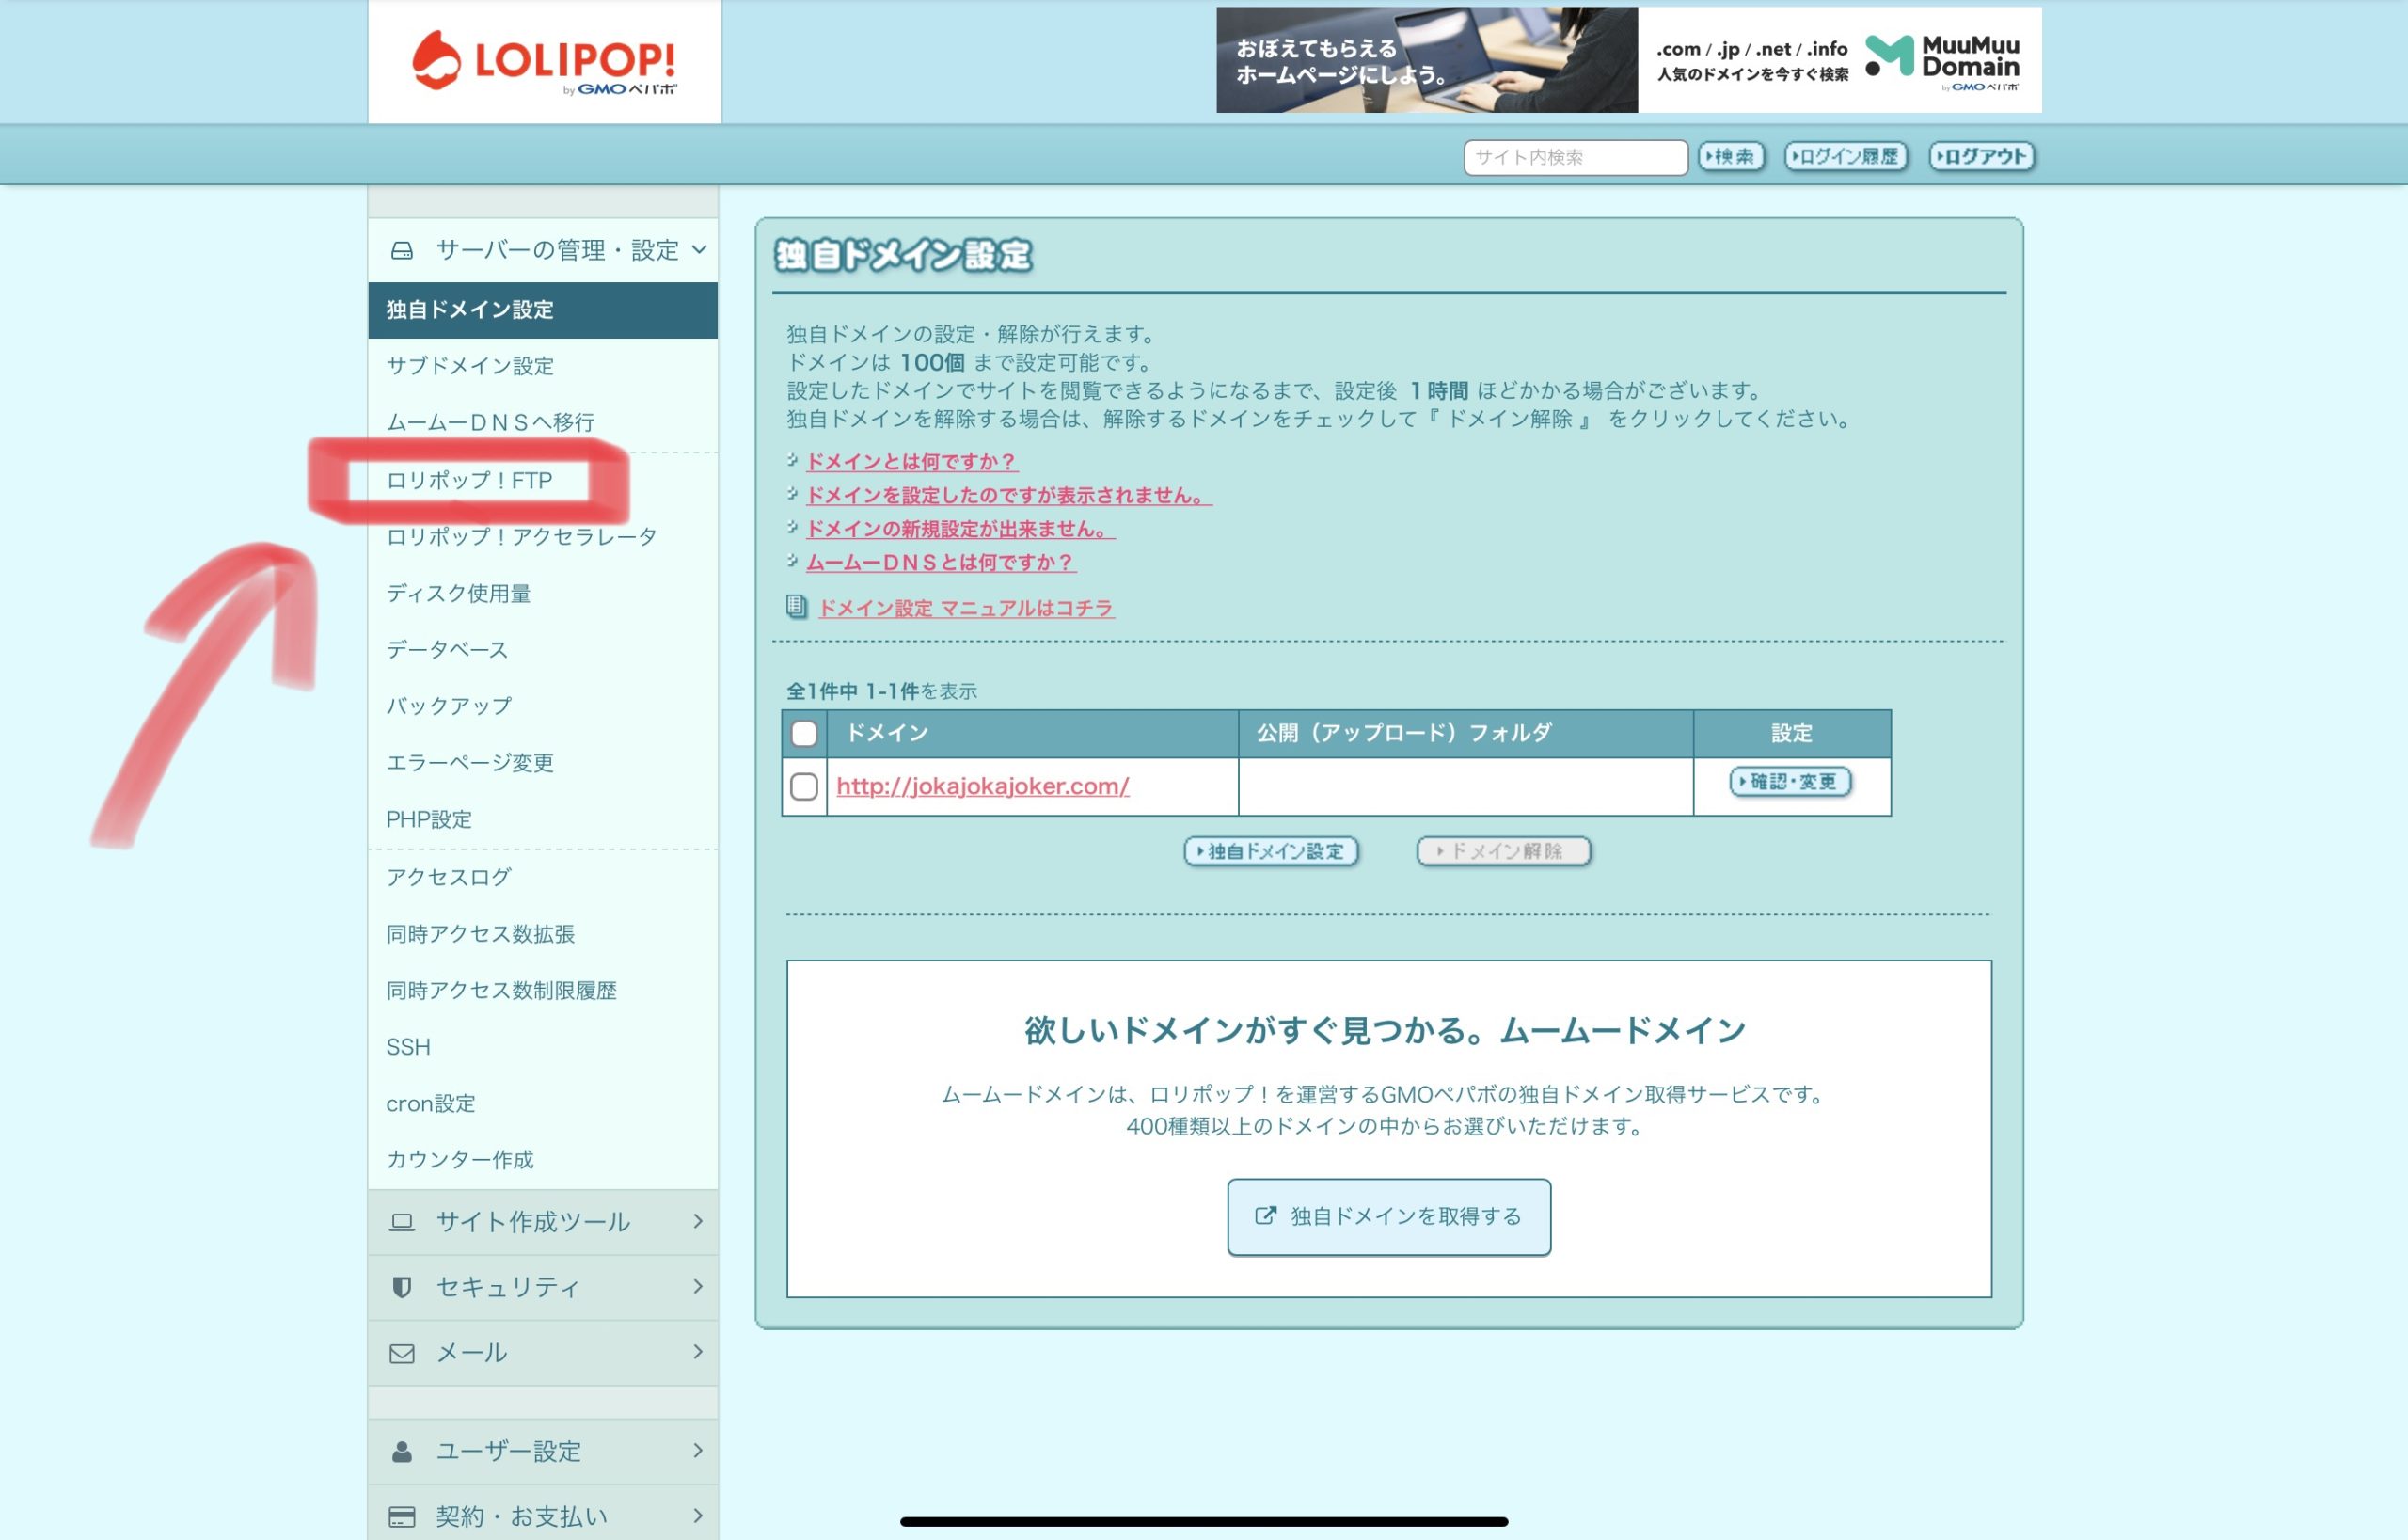Collapse the サーバーの管理・設定 chevron
Viewport: 2408px width, 1540px height.
click(699, 249)
